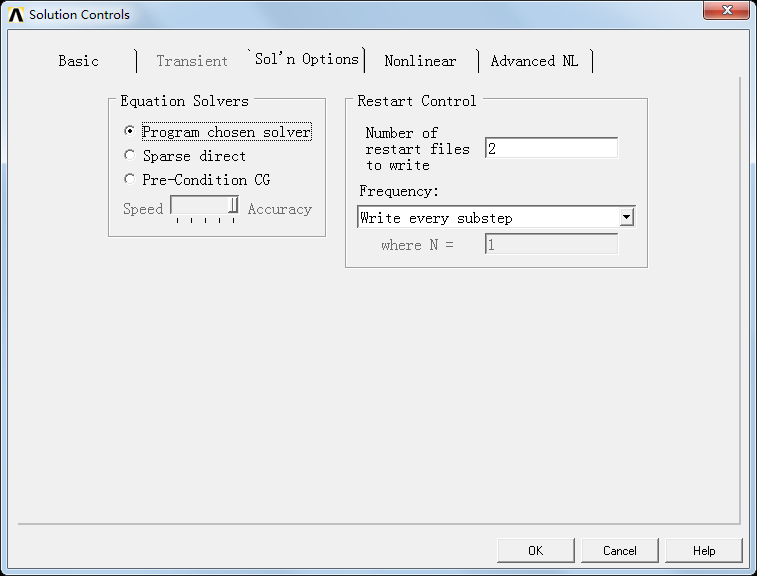Click the Cancel button
This screenshot has height=576, width=757.
coord(620,550)
